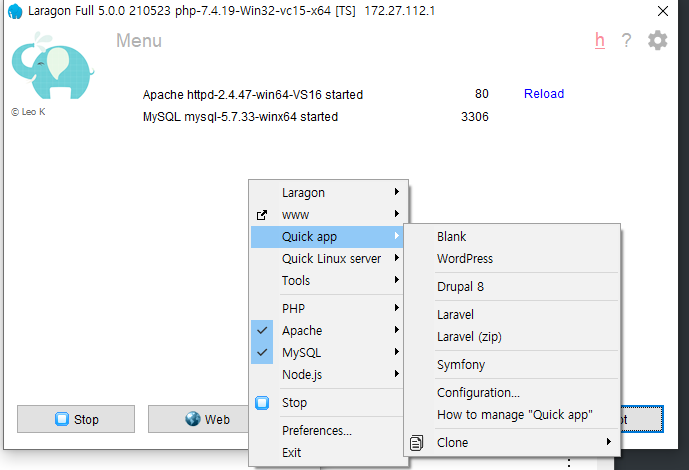Screen dimensions: 689x470
Task: Open the settings gear icon
Action: click(657, 40)
